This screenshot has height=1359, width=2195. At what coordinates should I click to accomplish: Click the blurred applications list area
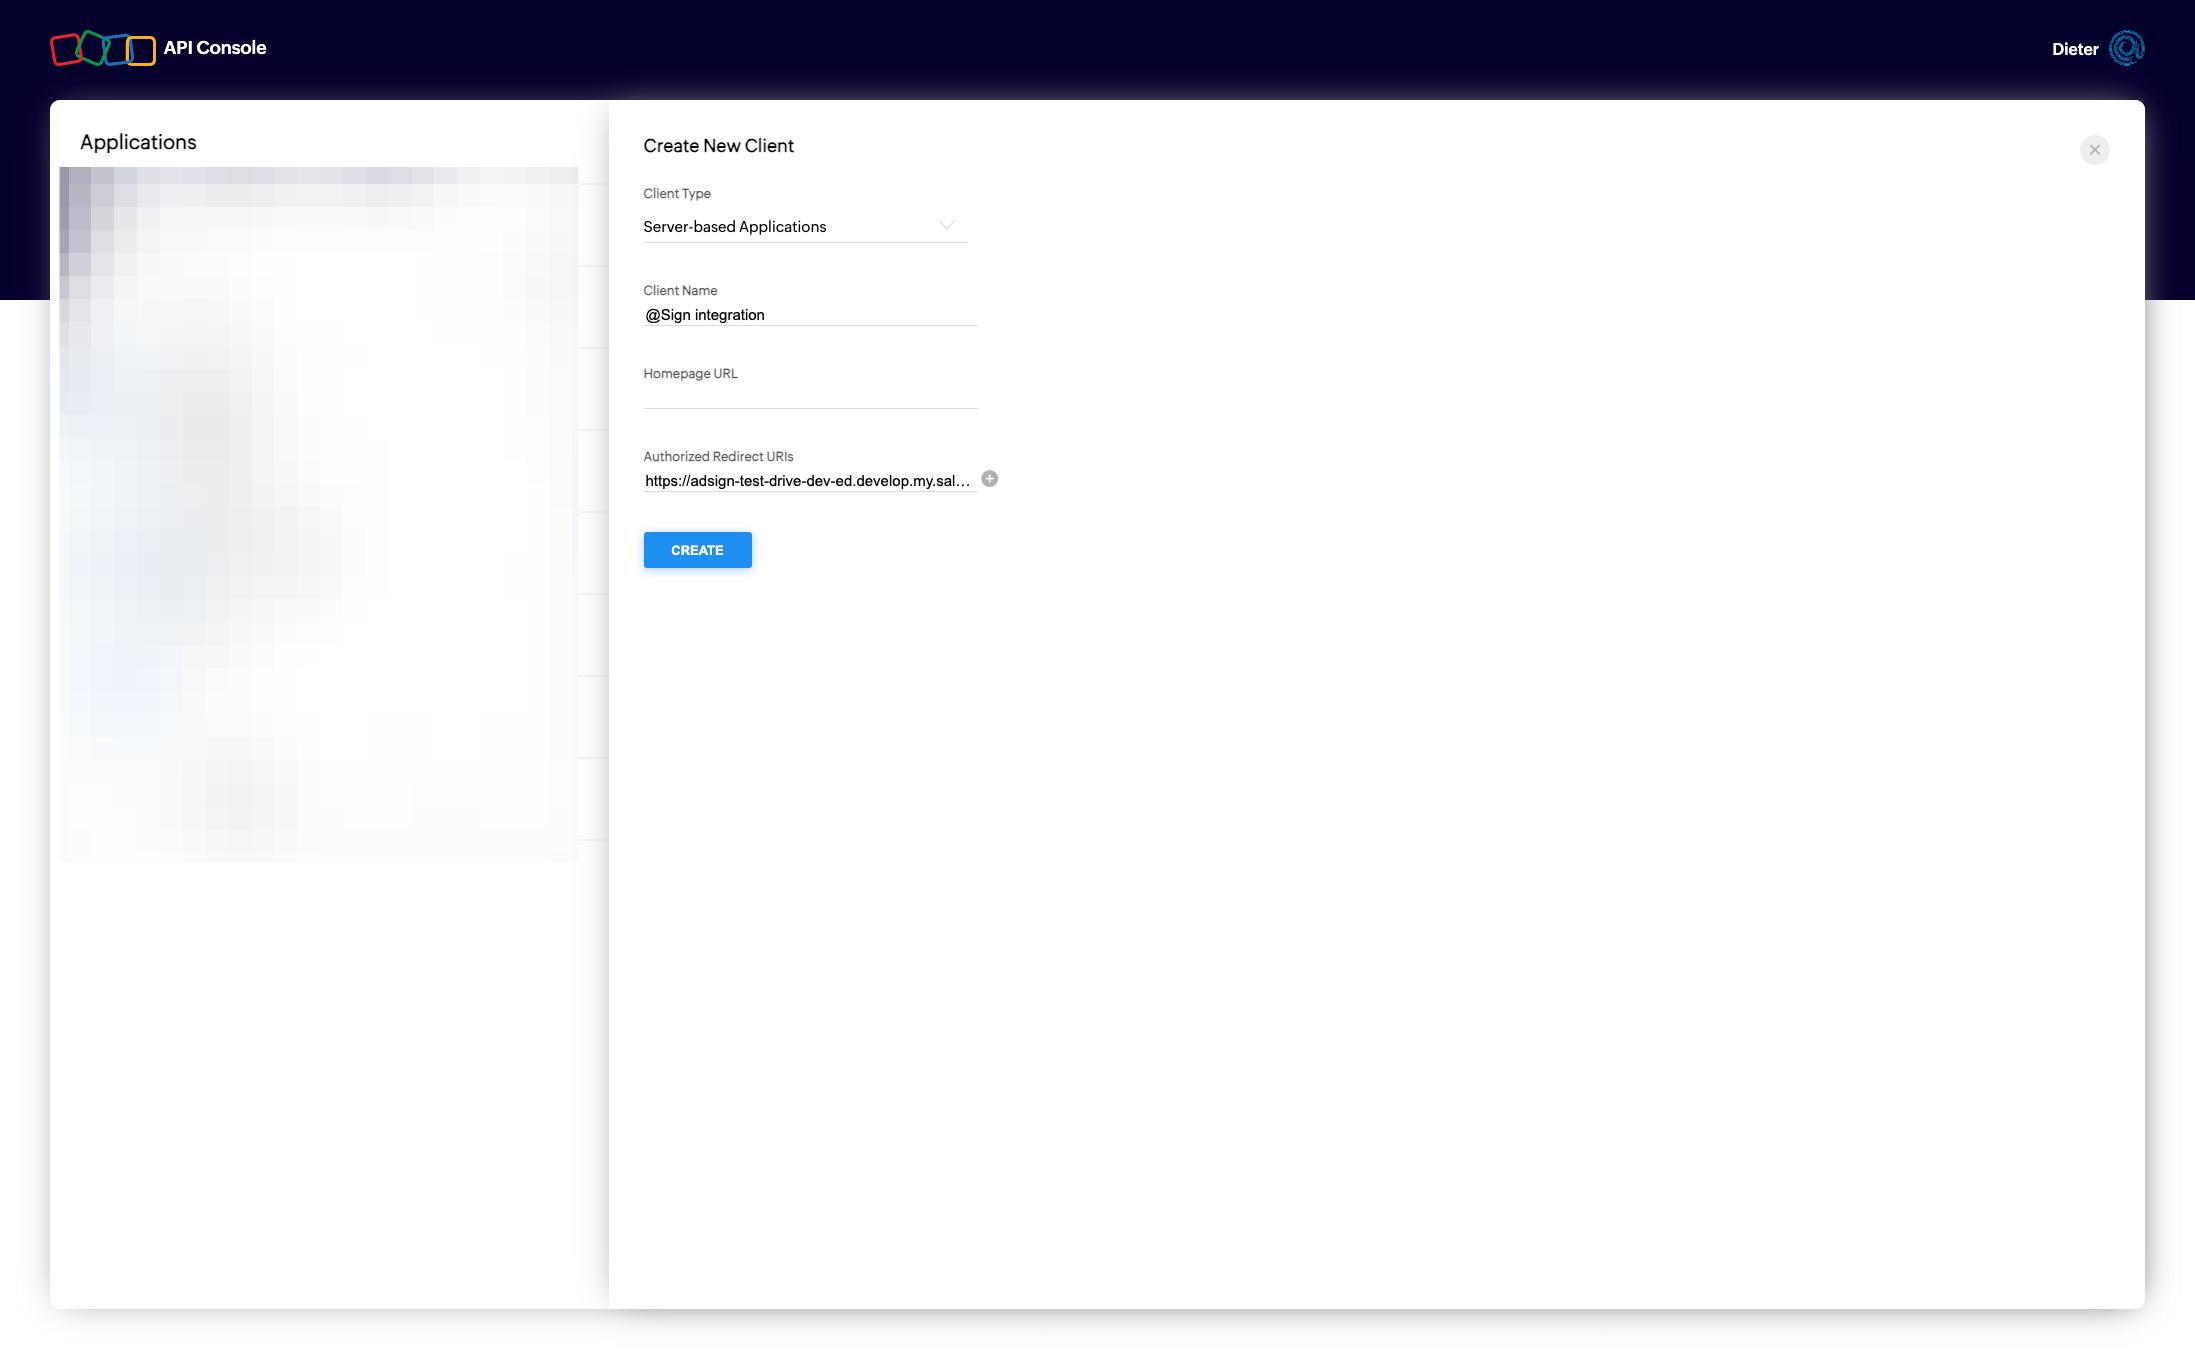[318, 513]
